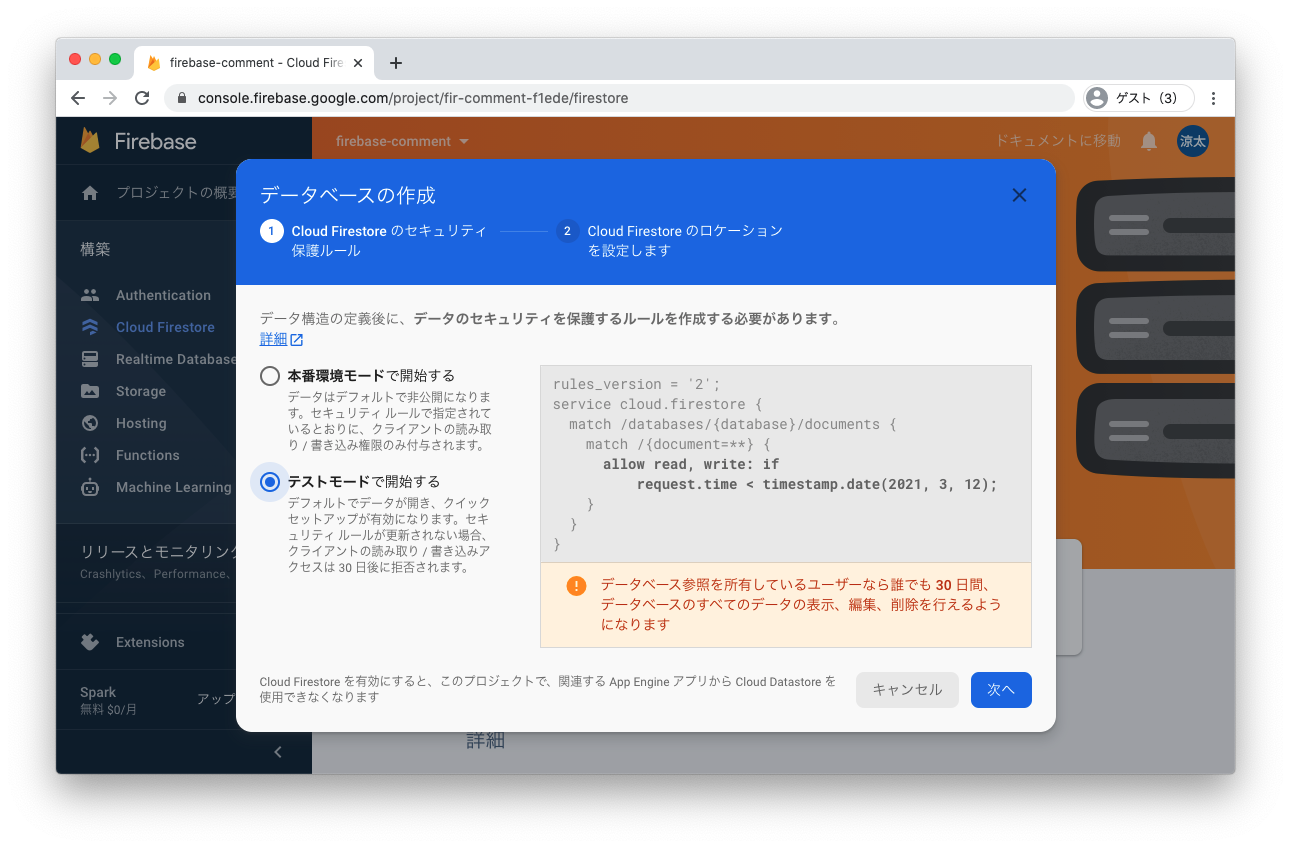1291x848 pixels.
Task: Click the Hosting globe icon
Action: pos(90,423)
